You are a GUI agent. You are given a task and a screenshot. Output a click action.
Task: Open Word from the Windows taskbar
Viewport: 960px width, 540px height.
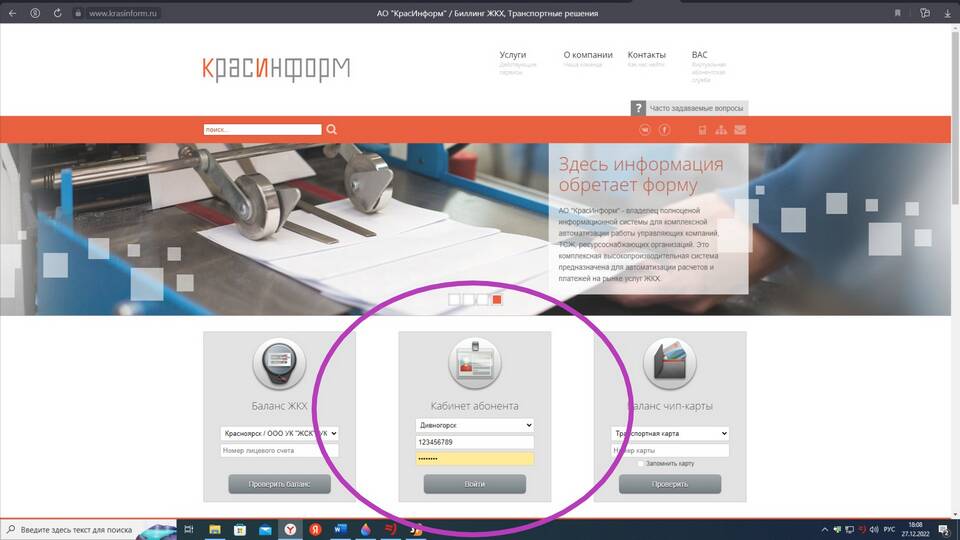[x=339, y=529]
